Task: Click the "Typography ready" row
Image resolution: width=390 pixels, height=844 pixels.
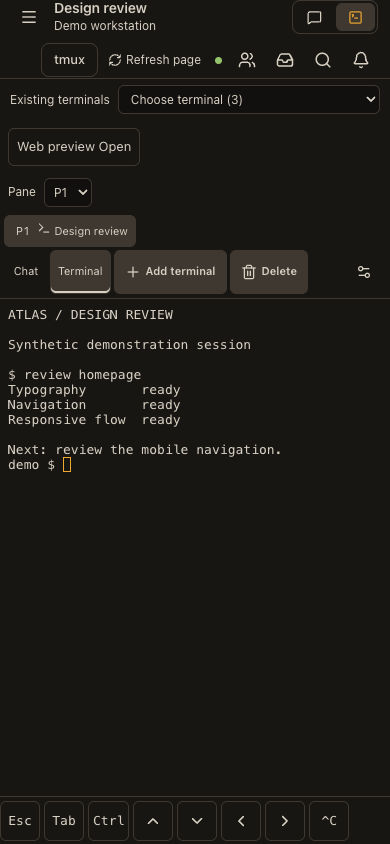Action: (94, 390)
